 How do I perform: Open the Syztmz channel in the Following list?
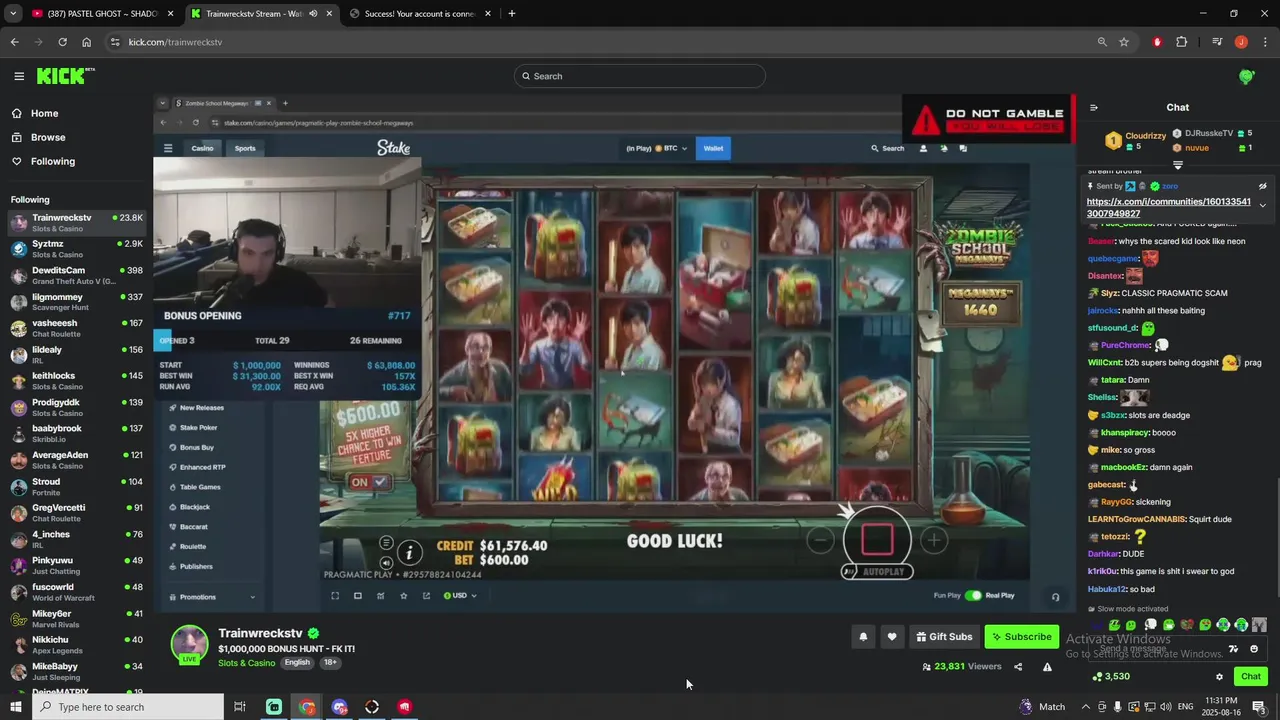click(77, 250)
